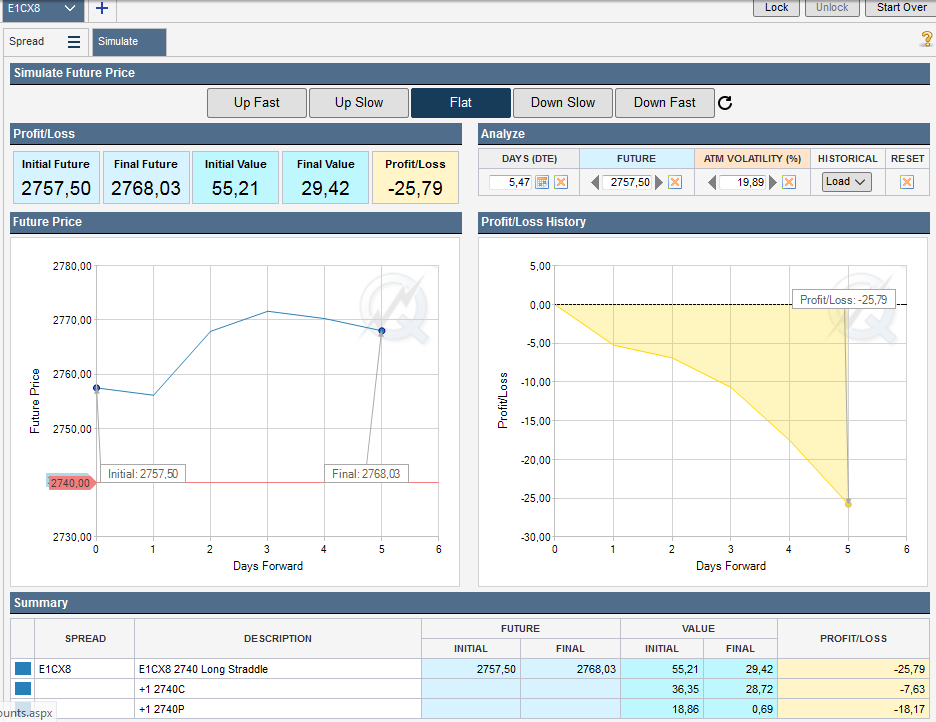Open the Spread hamburger menu
The height and width of the screenshot is (722, 936).
[x=74, y=42]
